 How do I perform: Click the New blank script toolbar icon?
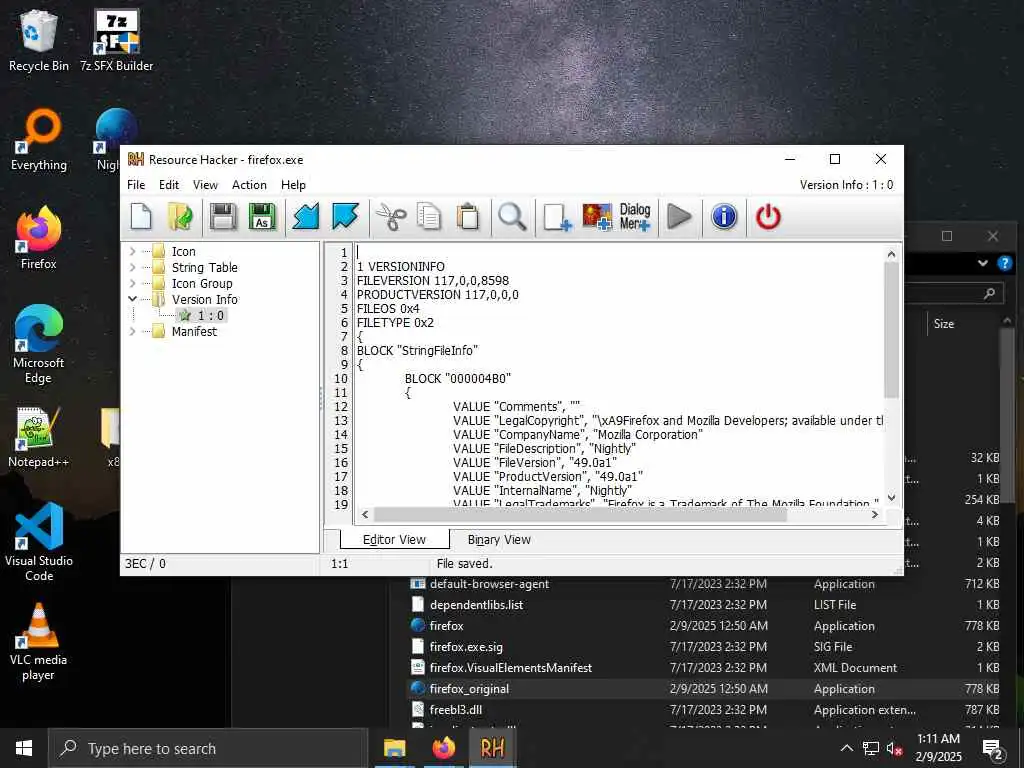point(141,217)
